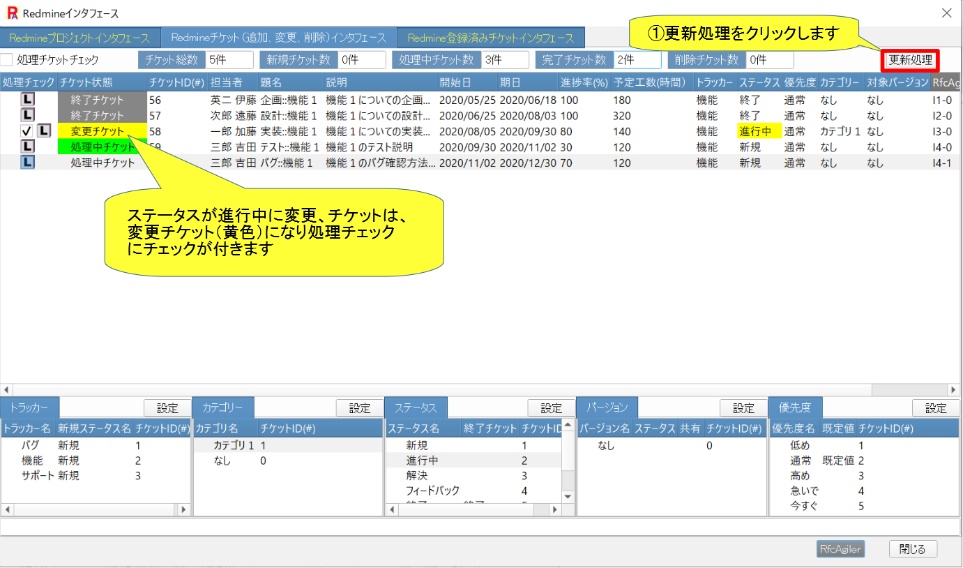Click the main table's horizontal scrollbar track
The height and width of the screenshot is (568, 963).
click(x=480, y=389)
